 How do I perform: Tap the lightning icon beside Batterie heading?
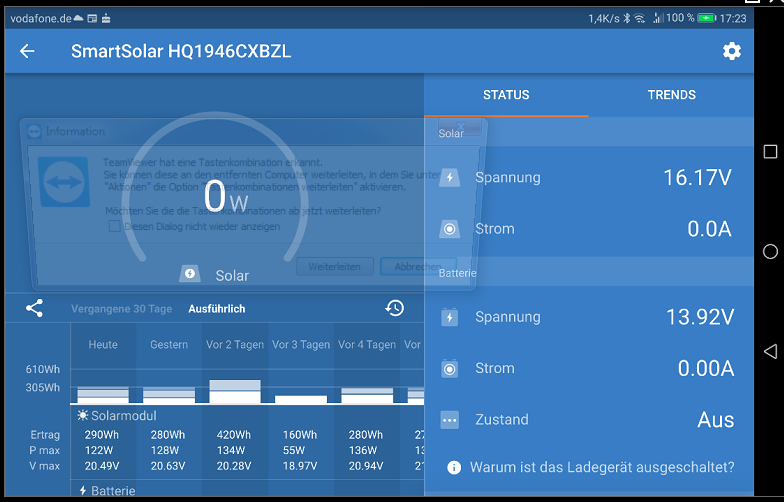coord(83,490)
